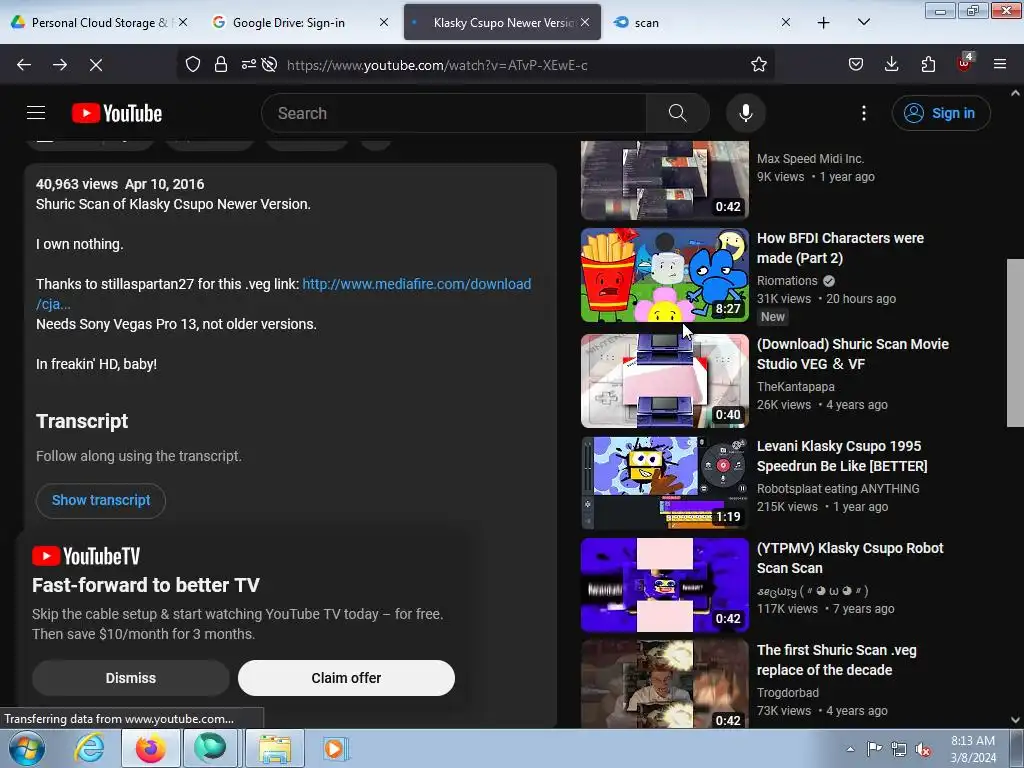The height and width of the screenshot is (768, 1024).
Task: Open How BFDI Characters were made thumbnail
Action: tap(665, 275)
